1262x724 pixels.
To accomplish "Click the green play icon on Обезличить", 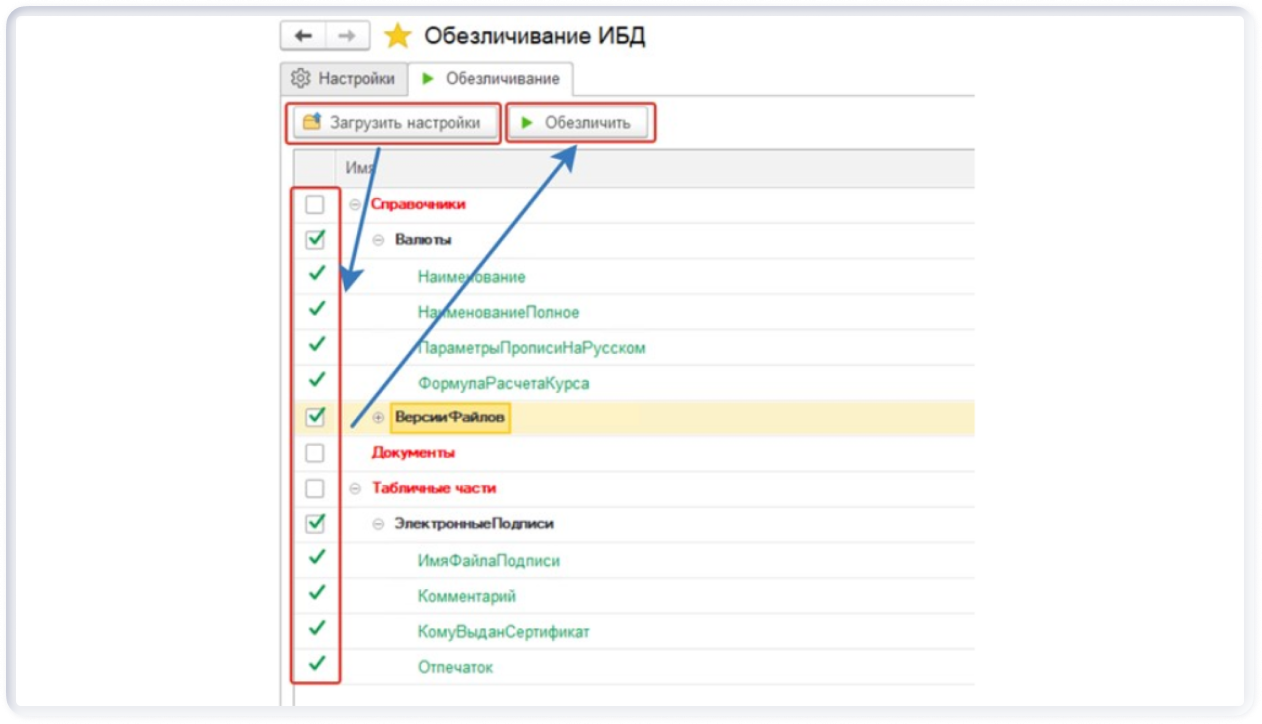I will tap(527, 123).
